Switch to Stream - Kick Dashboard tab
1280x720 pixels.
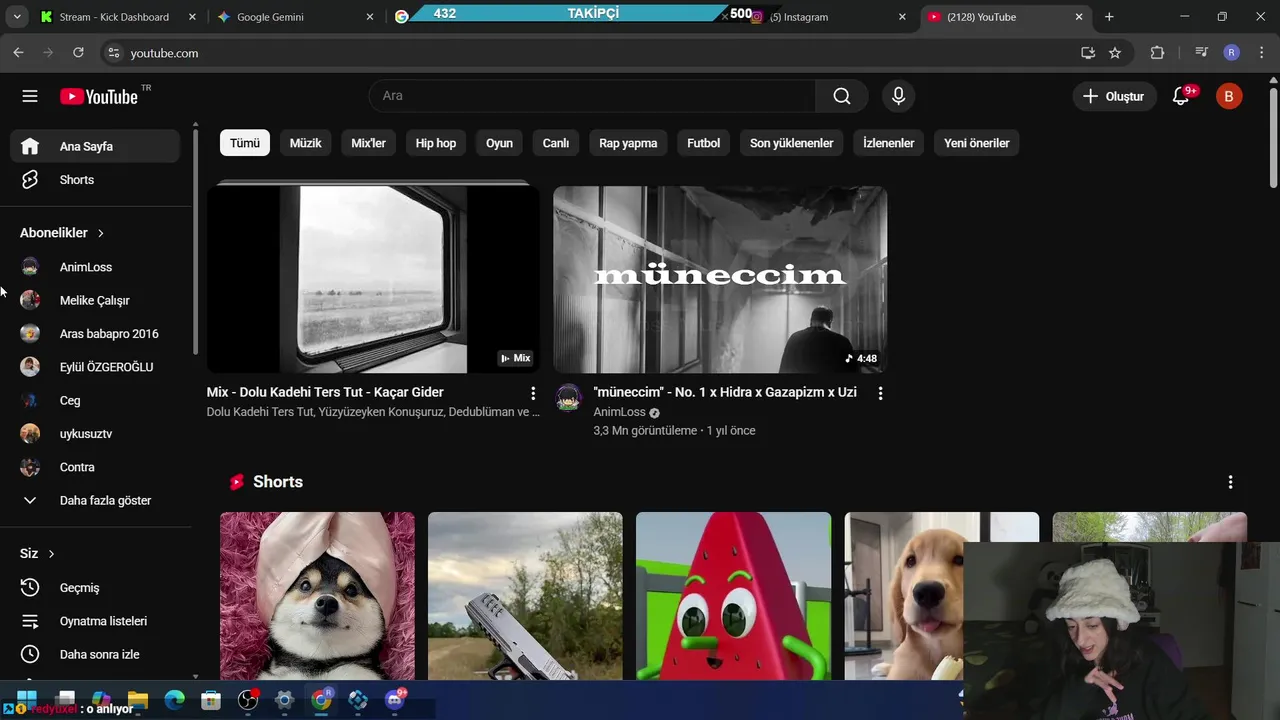(x=116, y=17)
